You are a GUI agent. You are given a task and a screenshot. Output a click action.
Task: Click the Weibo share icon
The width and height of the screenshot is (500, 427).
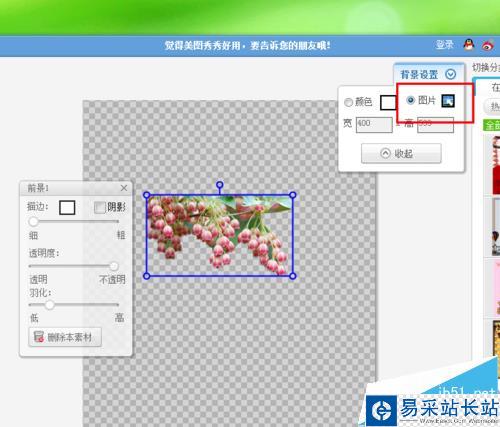pos(488,45)
